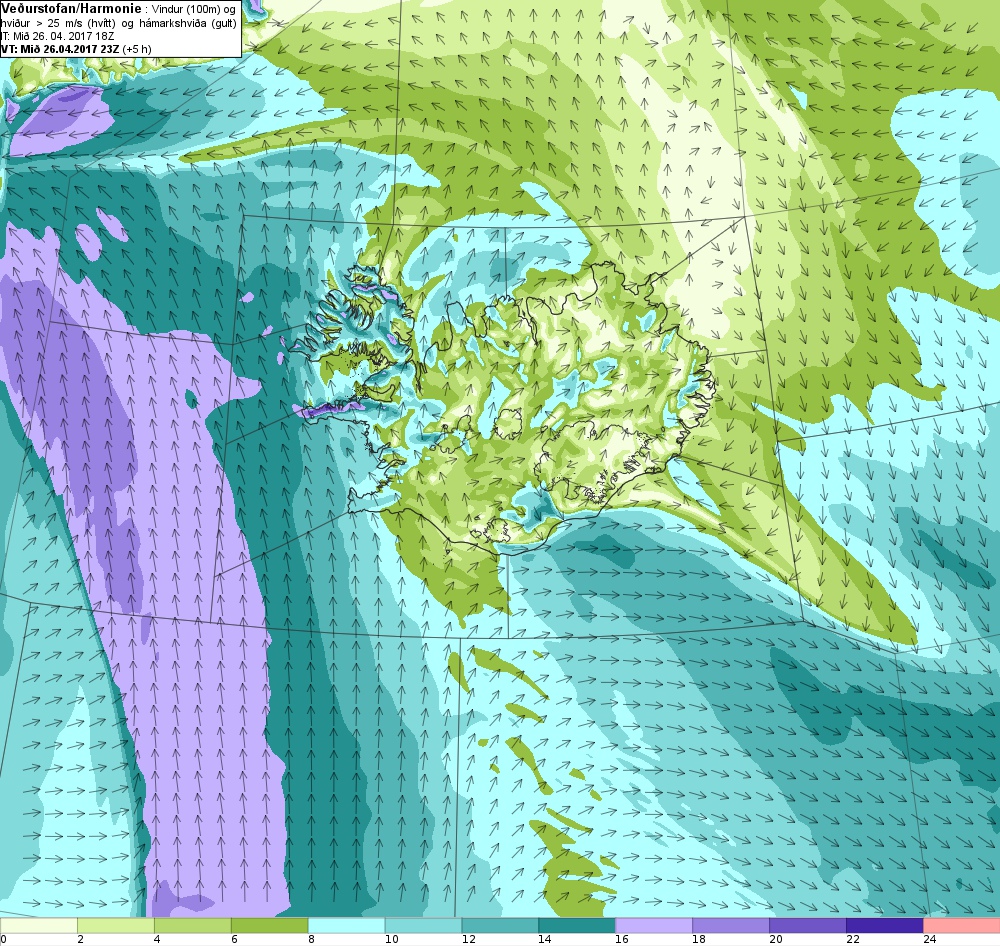Click the legend scale label "22"
This screenshot has width=1000, height=946.
853,939
